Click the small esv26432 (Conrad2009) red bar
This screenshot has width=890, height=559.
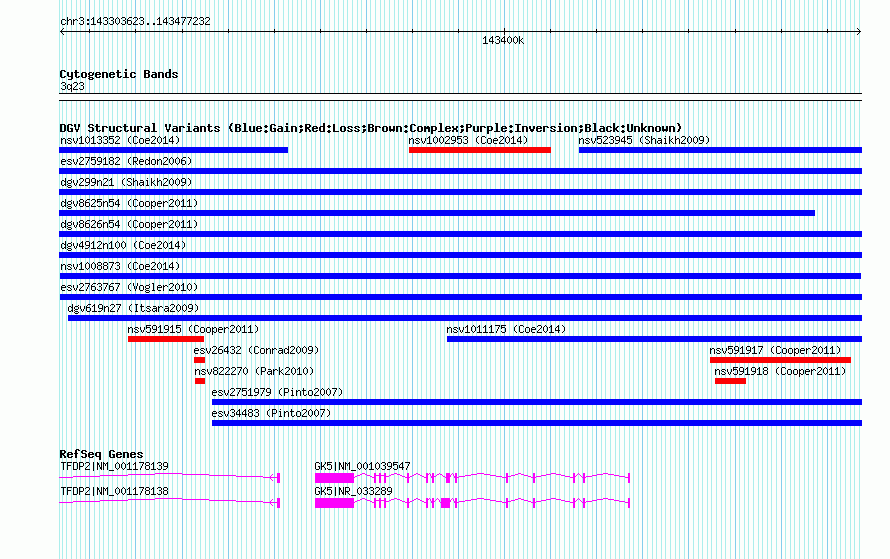[199, 360]
